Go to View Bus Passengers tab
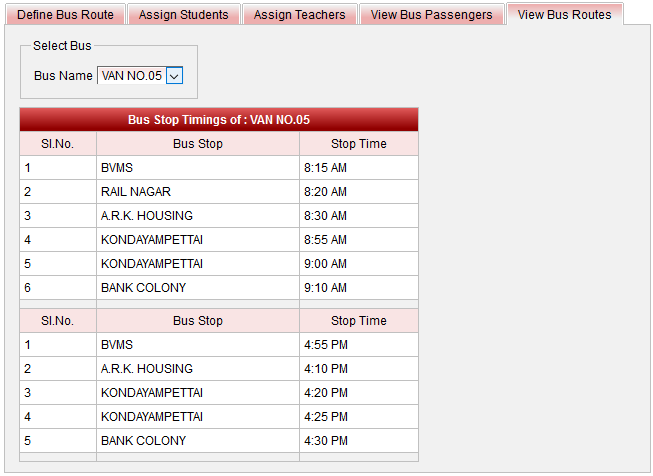This screenshot has width=653, height=476. pyautogui.click(x=431, y=15)
